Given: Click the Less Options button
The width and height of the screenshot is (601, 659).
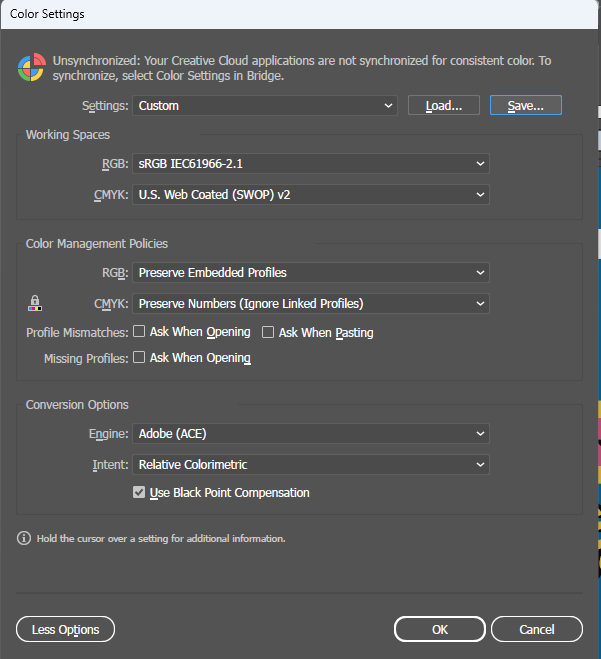Looking at the screenshot, I should pos(66,629).
